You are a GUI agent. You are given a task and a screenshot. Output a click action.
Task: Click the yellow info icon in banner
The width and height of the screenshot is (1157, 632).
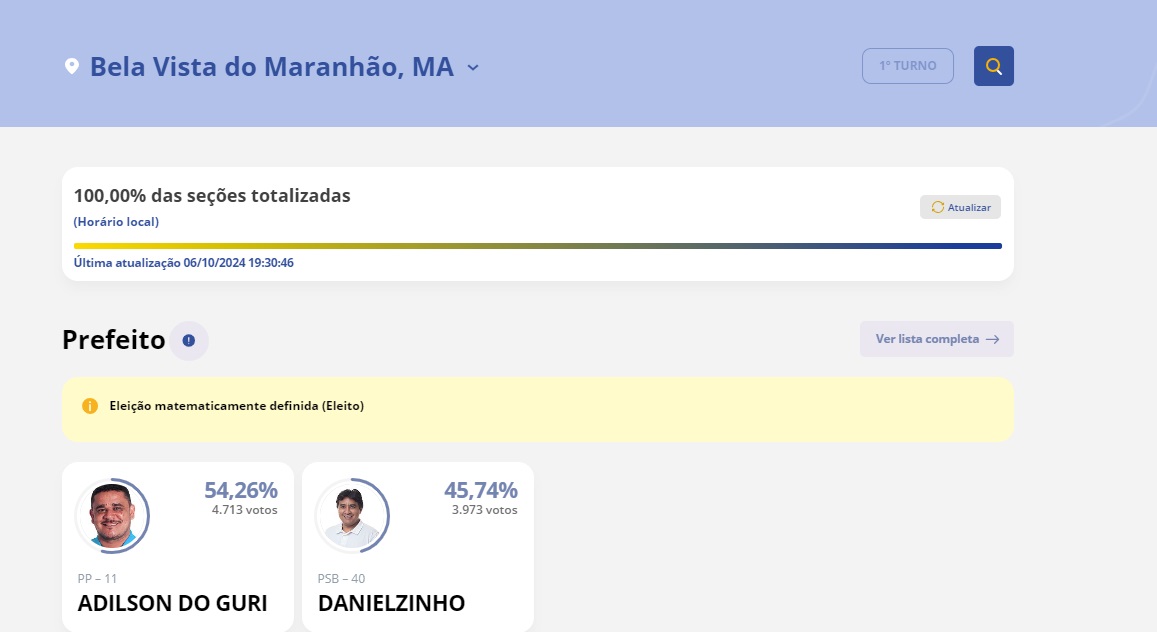pyautogui.click(x=90, y=406)
